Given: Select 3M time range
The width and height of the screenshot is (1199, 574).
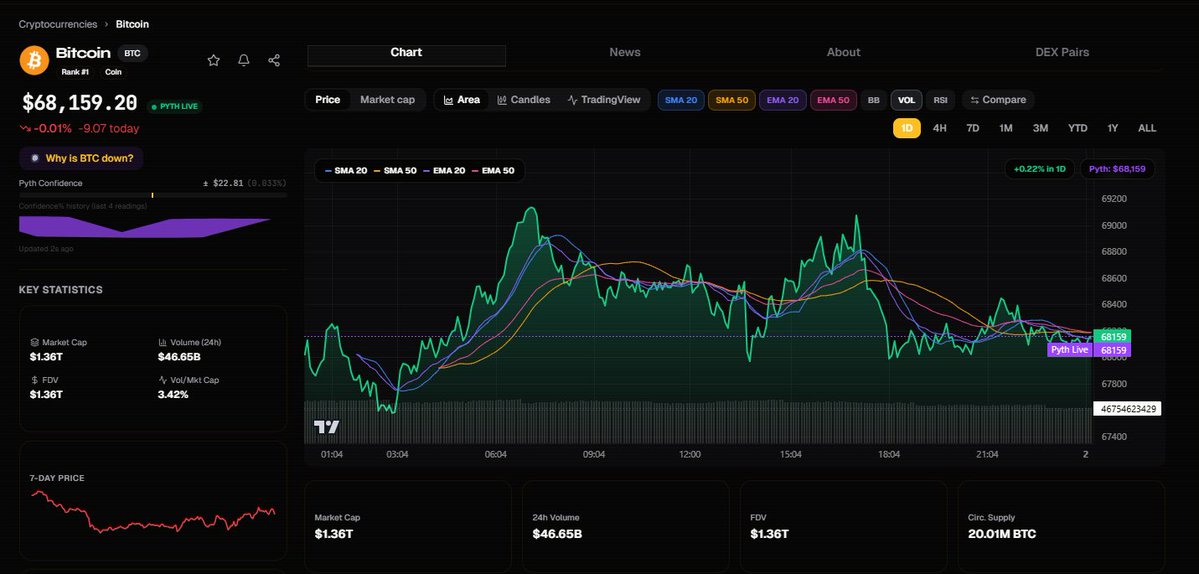Looking at the screenshot, I should click(1040, 128).
